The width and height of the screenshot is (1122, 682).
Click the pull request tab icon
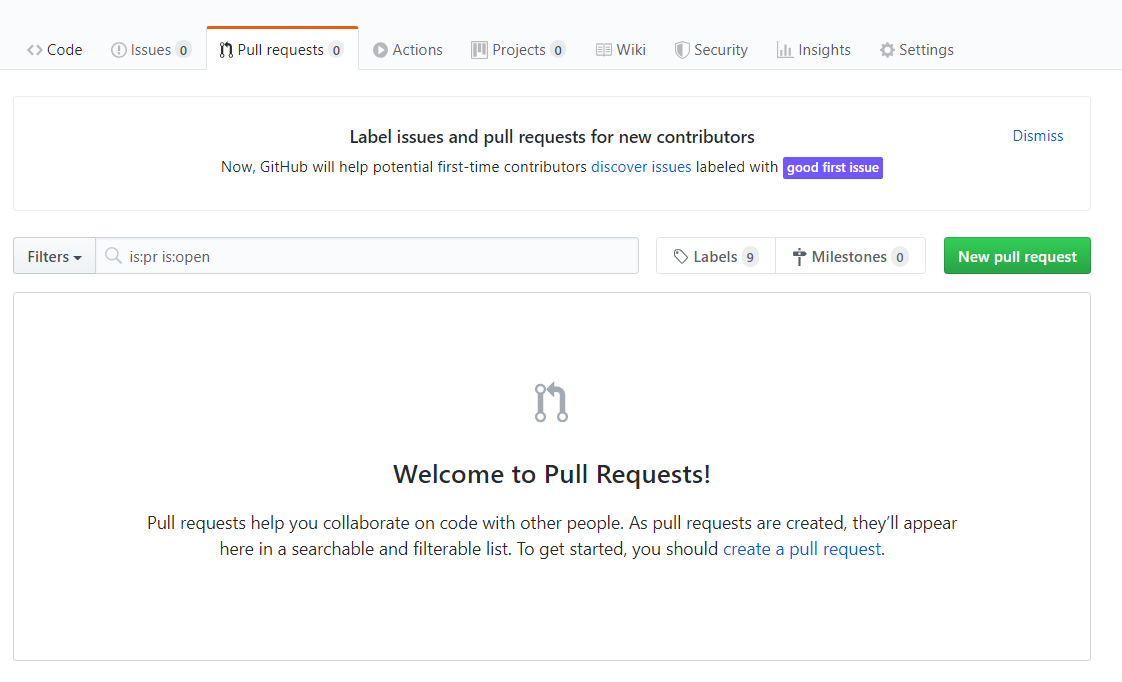[x=226, y=50]
